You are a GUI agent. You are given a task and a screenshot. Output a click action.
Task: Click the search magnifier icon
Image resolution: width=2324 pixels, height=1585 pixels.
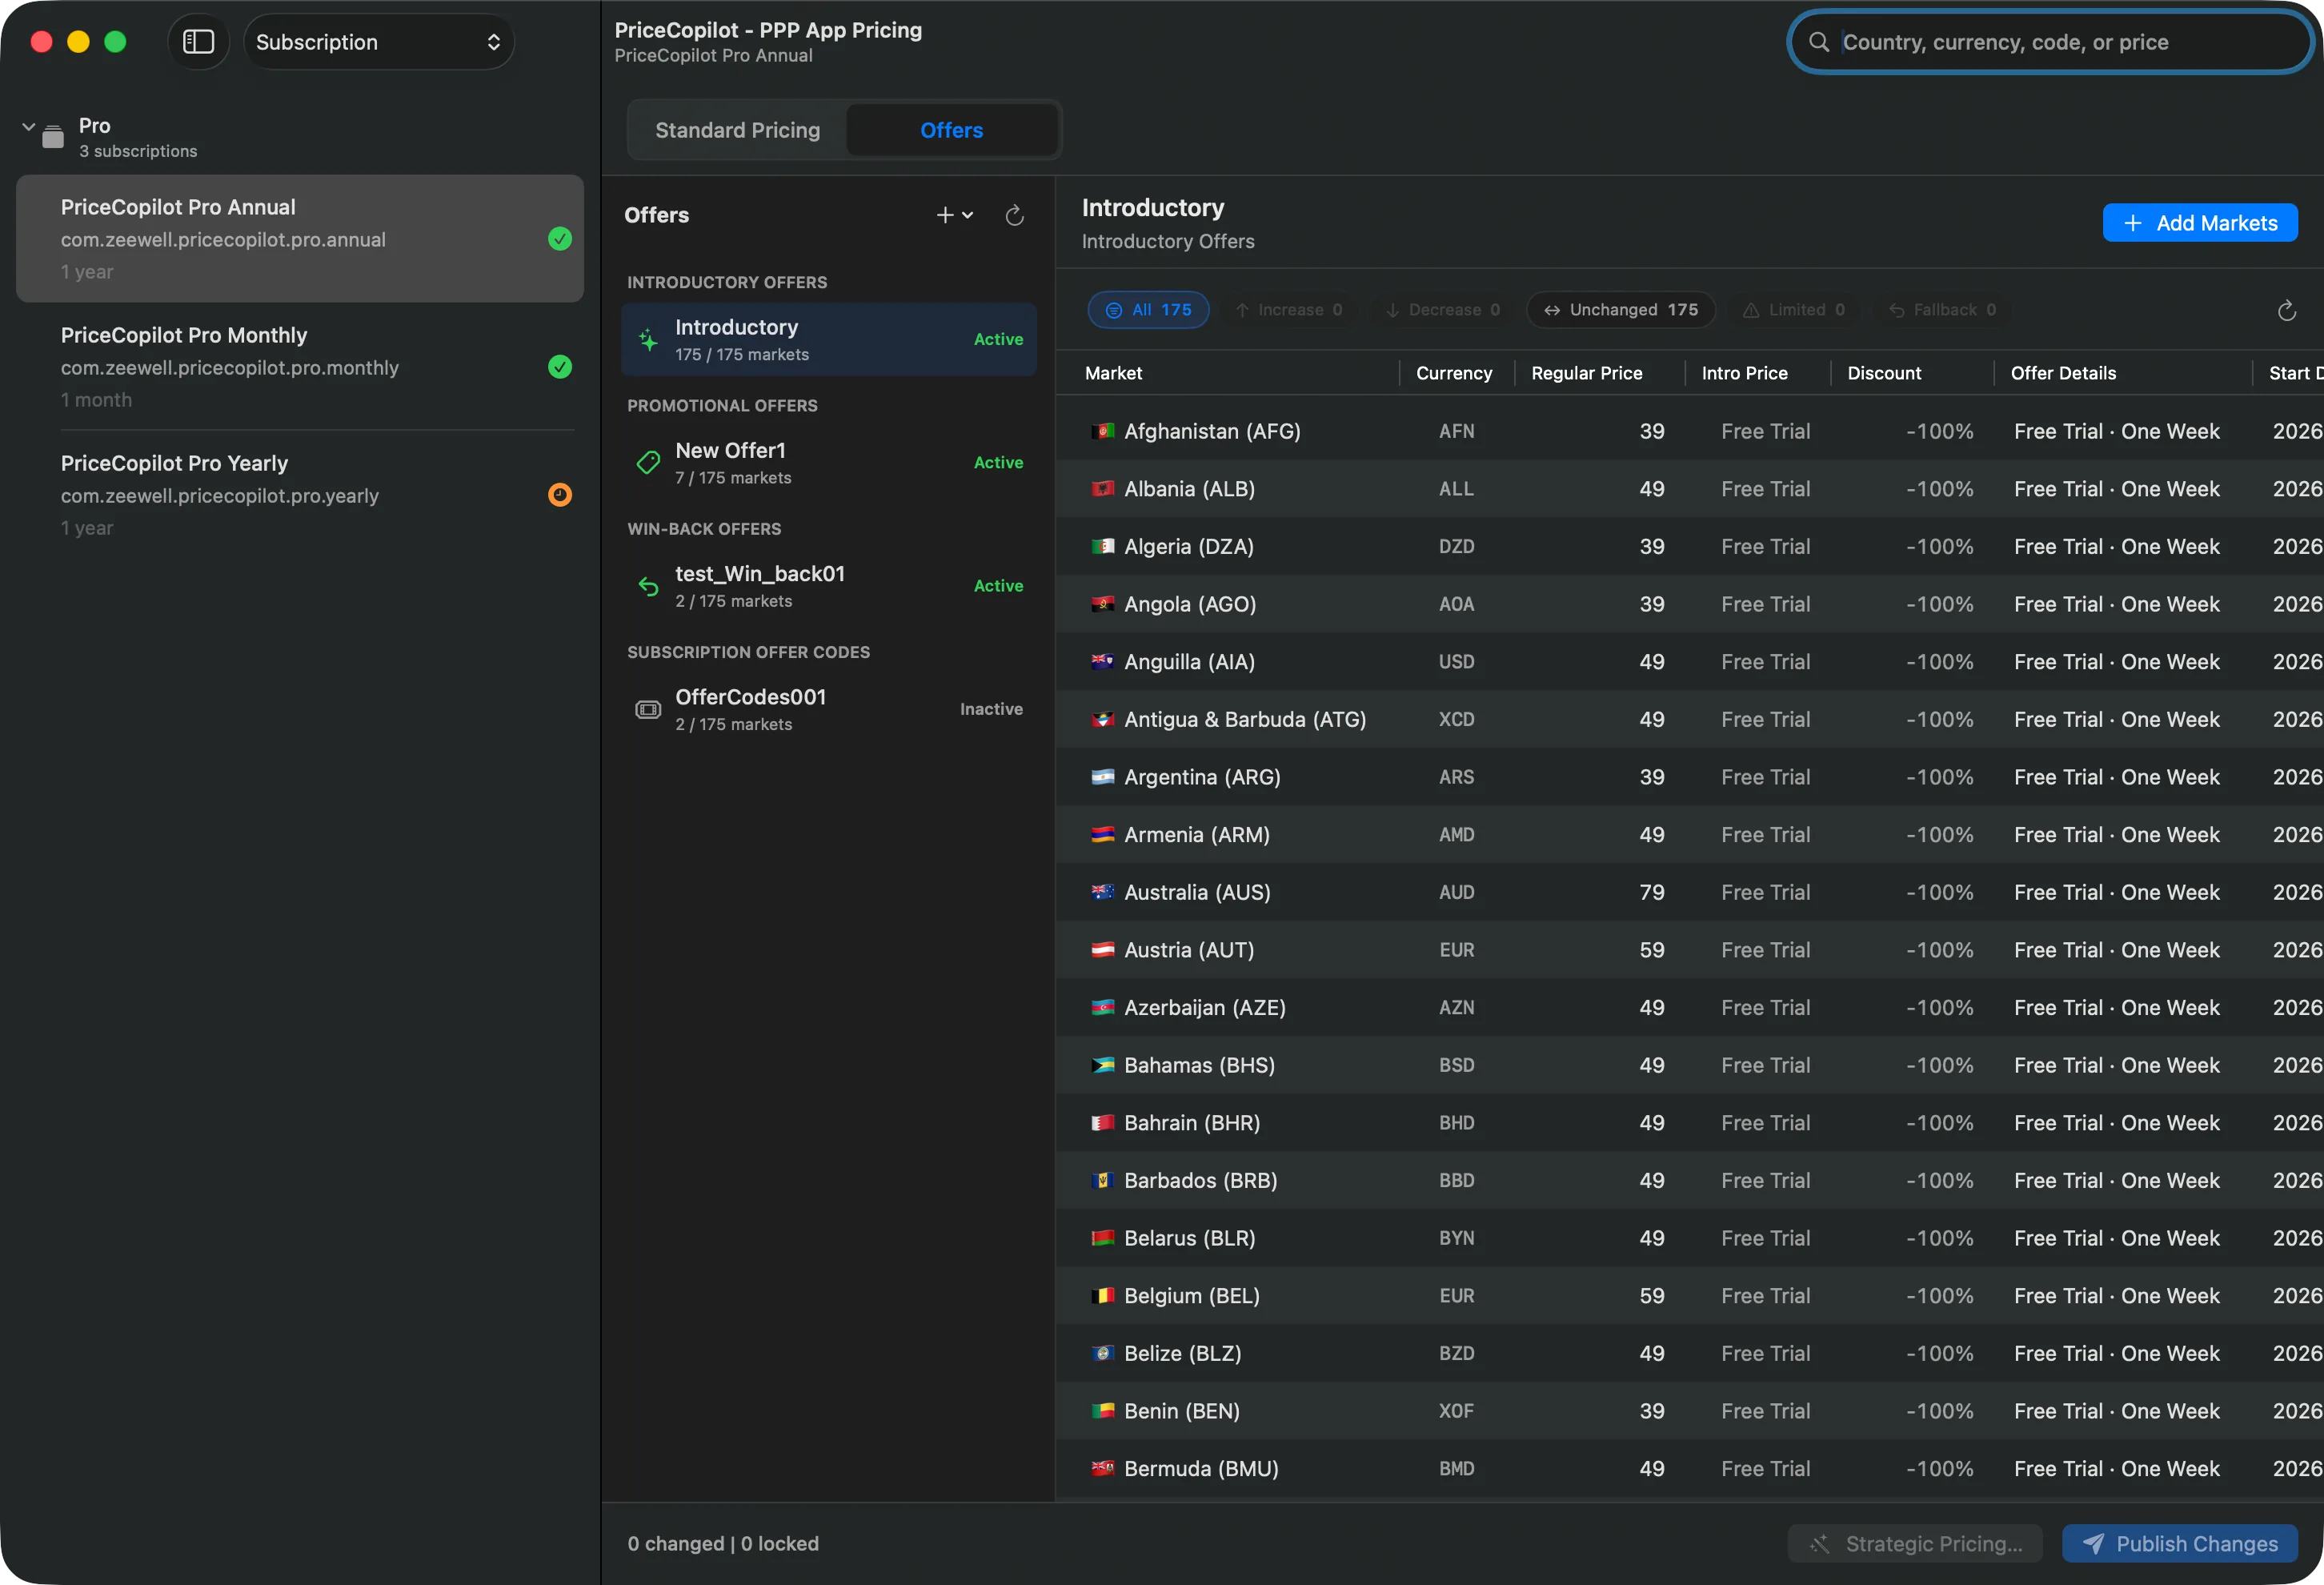click(1819, 42)
